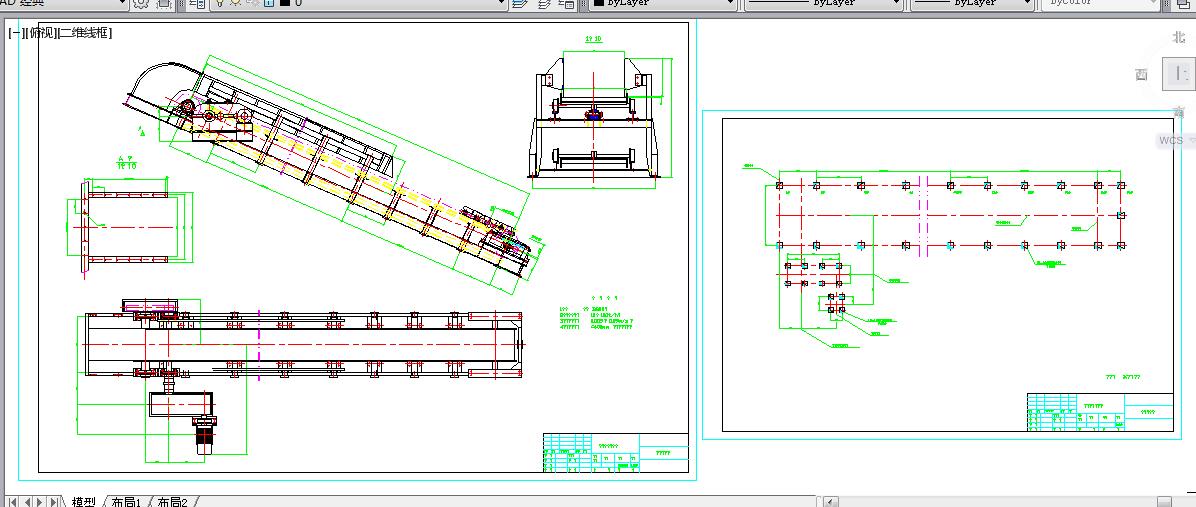Open the Layer States Manager icon

[566, 3]
